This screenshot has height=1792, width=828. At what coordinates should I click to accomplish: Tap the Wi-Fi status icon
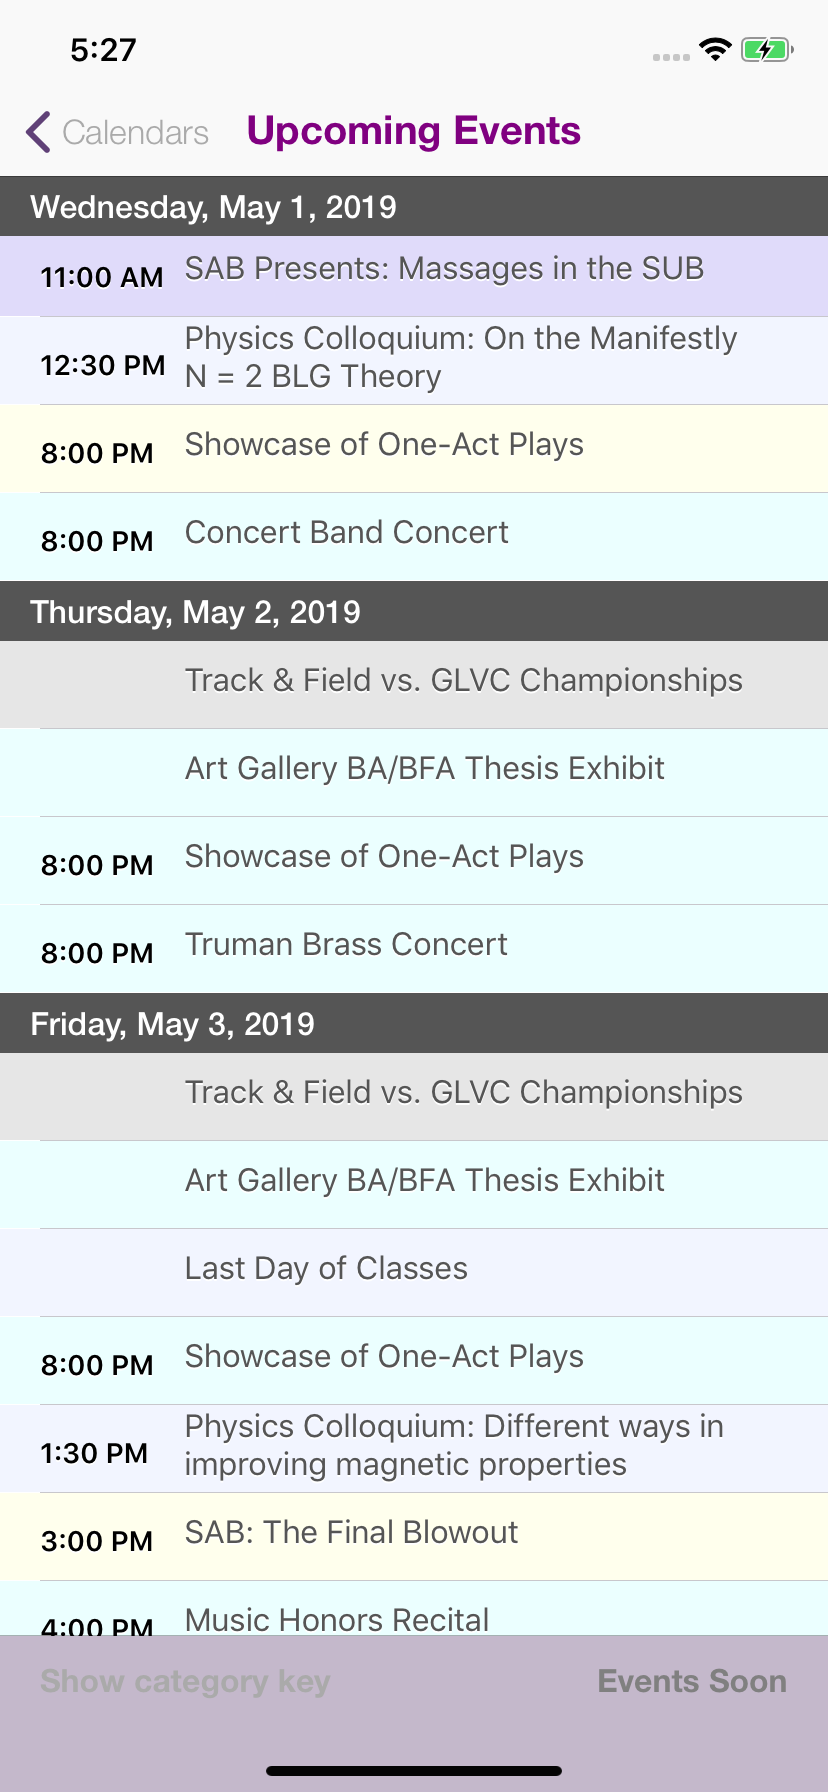(715, 49)
